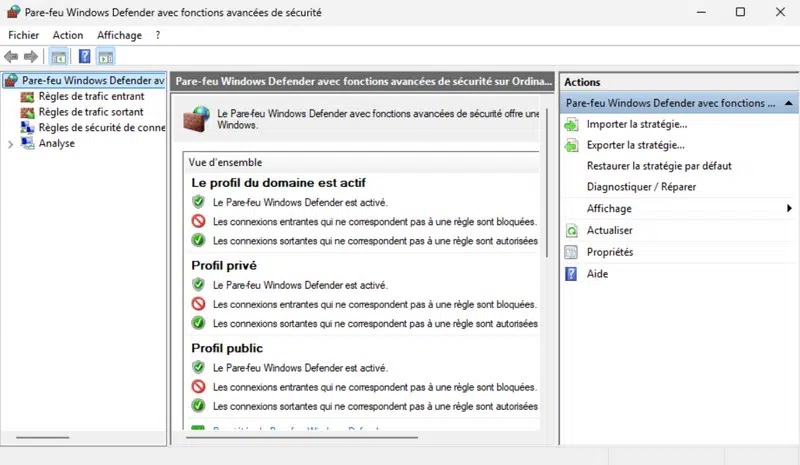
Task: Open the Fichier menu
Action: [x=23, y=35]
